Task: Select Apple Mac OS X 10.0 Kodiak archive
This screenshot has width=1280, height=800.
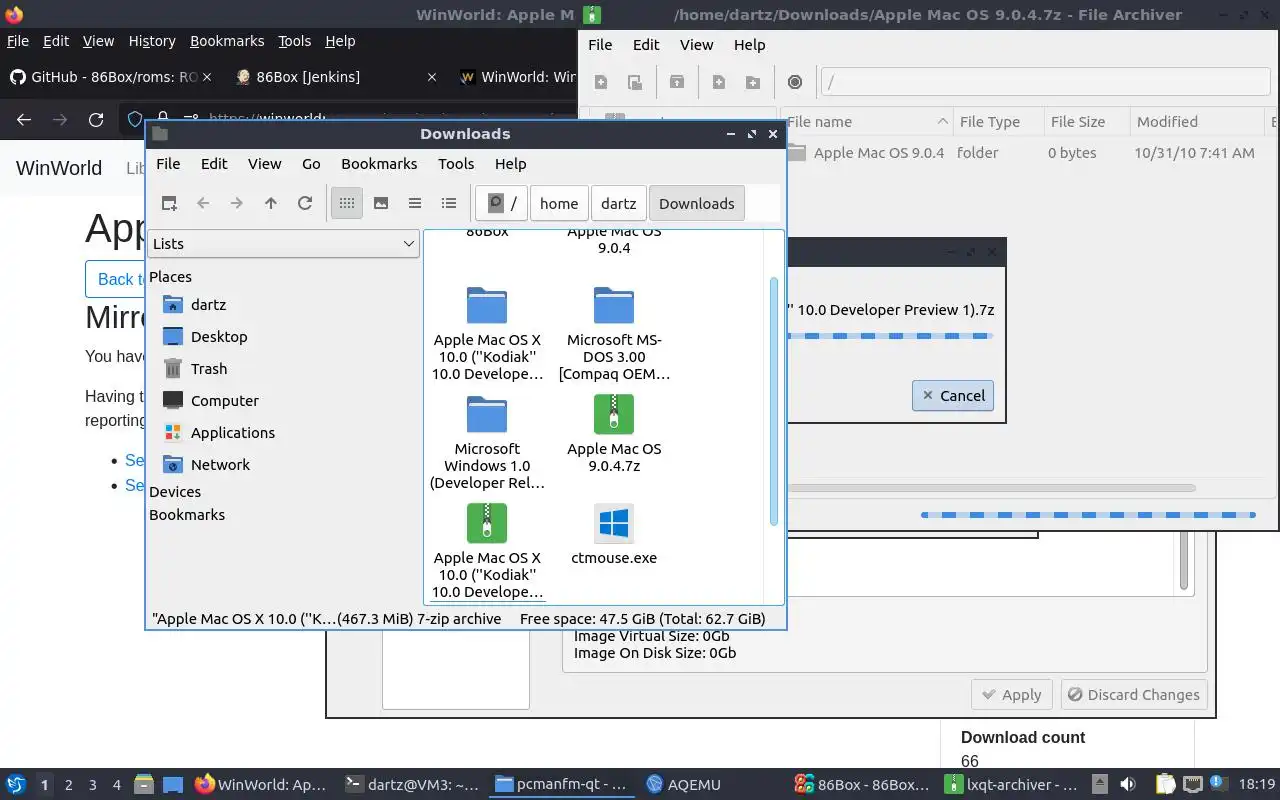Action: 487,551
